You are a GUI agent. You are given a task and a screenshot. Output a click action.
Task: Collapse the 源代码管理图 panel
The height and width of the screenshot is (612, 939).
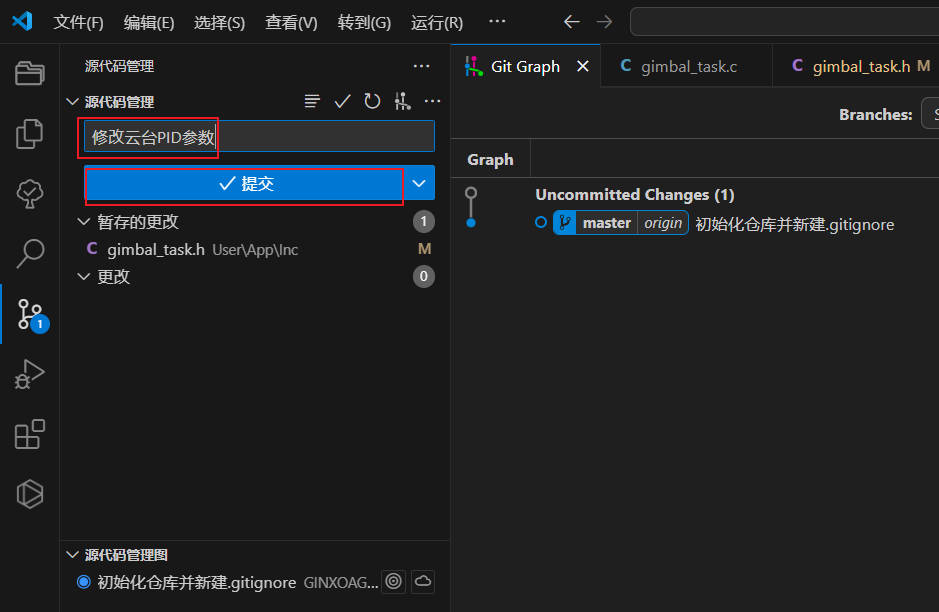pos(72,555)
